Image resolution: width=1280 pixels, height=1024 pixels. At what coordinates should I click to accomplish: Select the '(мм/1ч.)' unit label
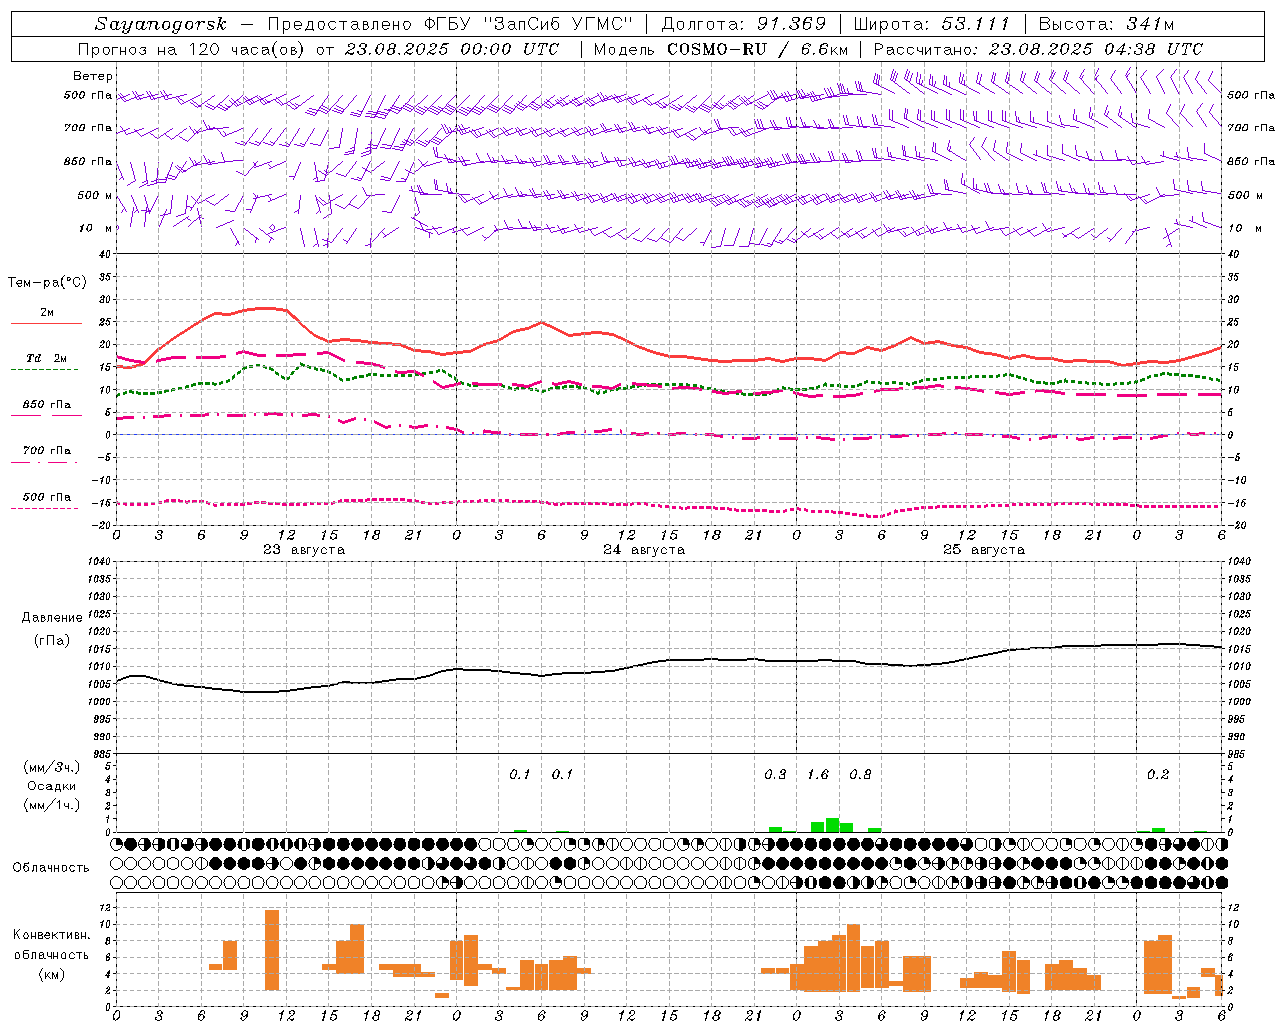click(x=52, y=805)
